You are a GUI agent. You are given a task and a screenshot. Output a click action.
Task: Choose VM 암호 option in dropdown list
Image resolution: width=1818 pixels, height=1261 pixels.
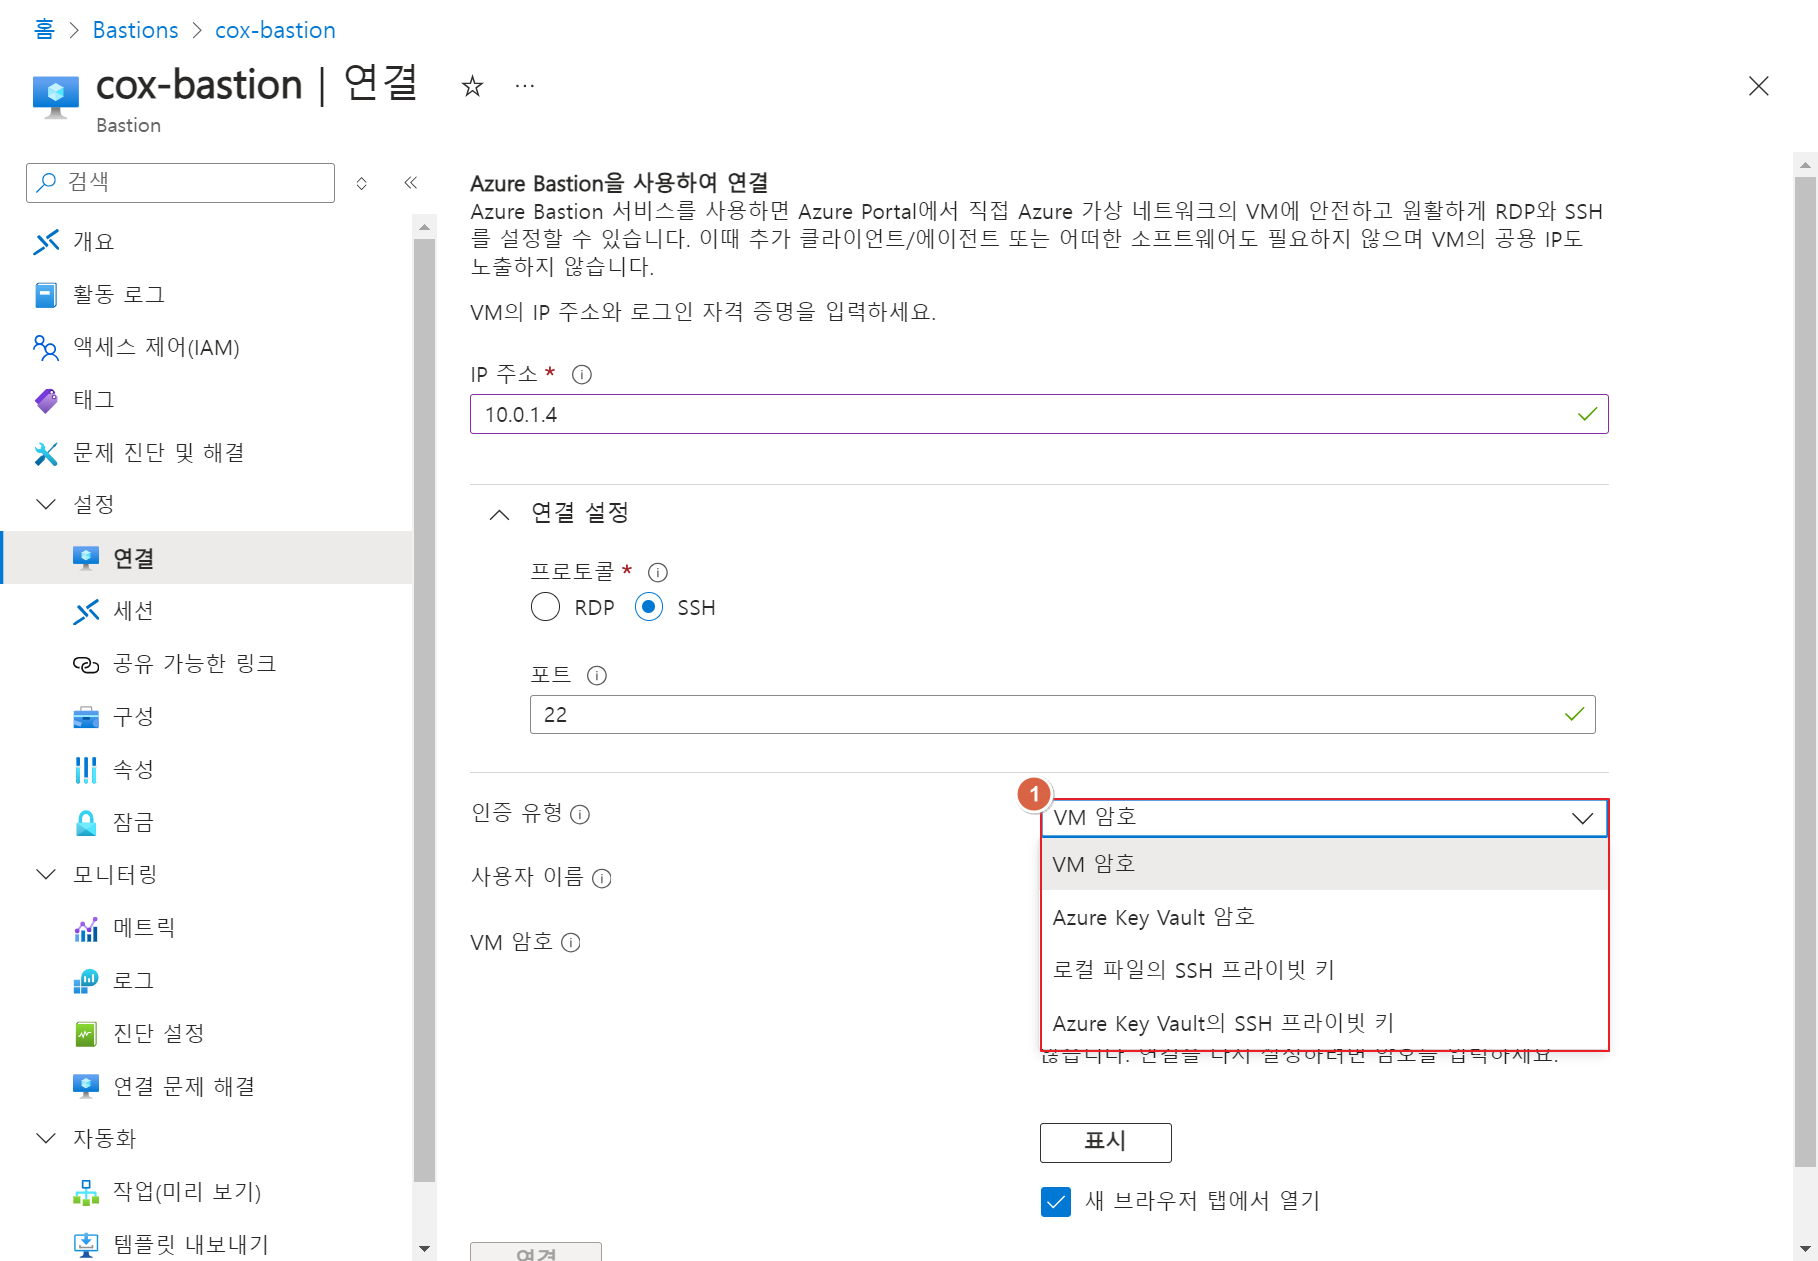point(1324,864)
